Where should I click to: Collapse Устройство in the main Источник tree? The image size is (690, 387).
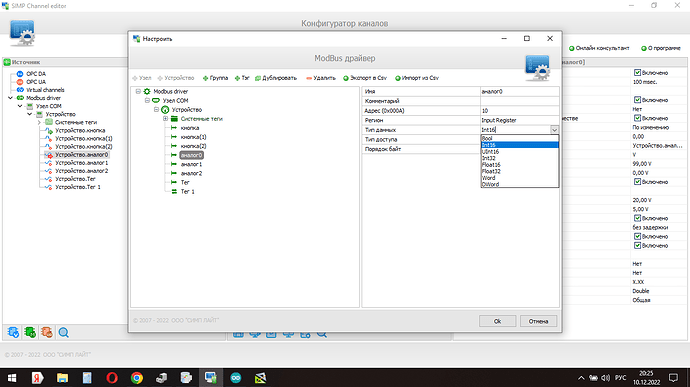point(30,114)
